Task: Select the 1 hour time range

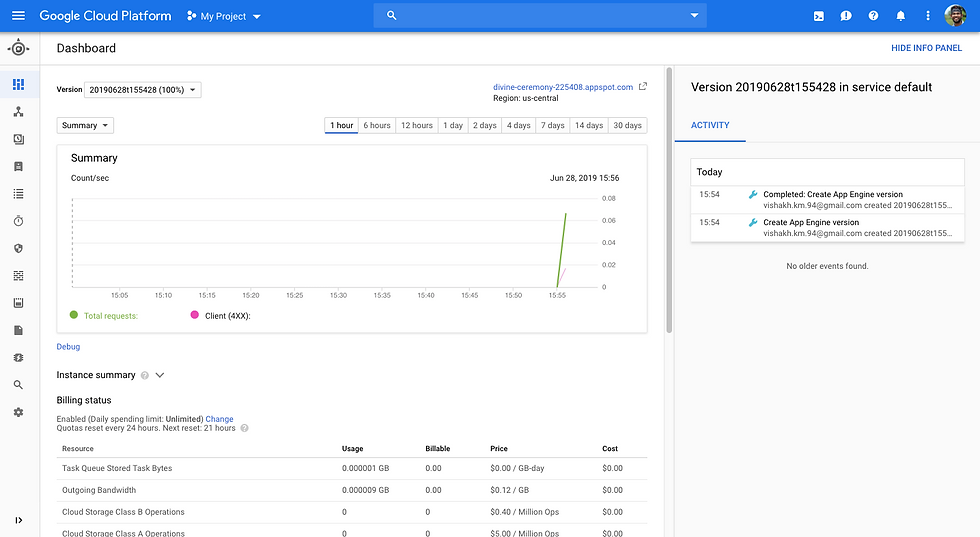Action: (341, 126)
